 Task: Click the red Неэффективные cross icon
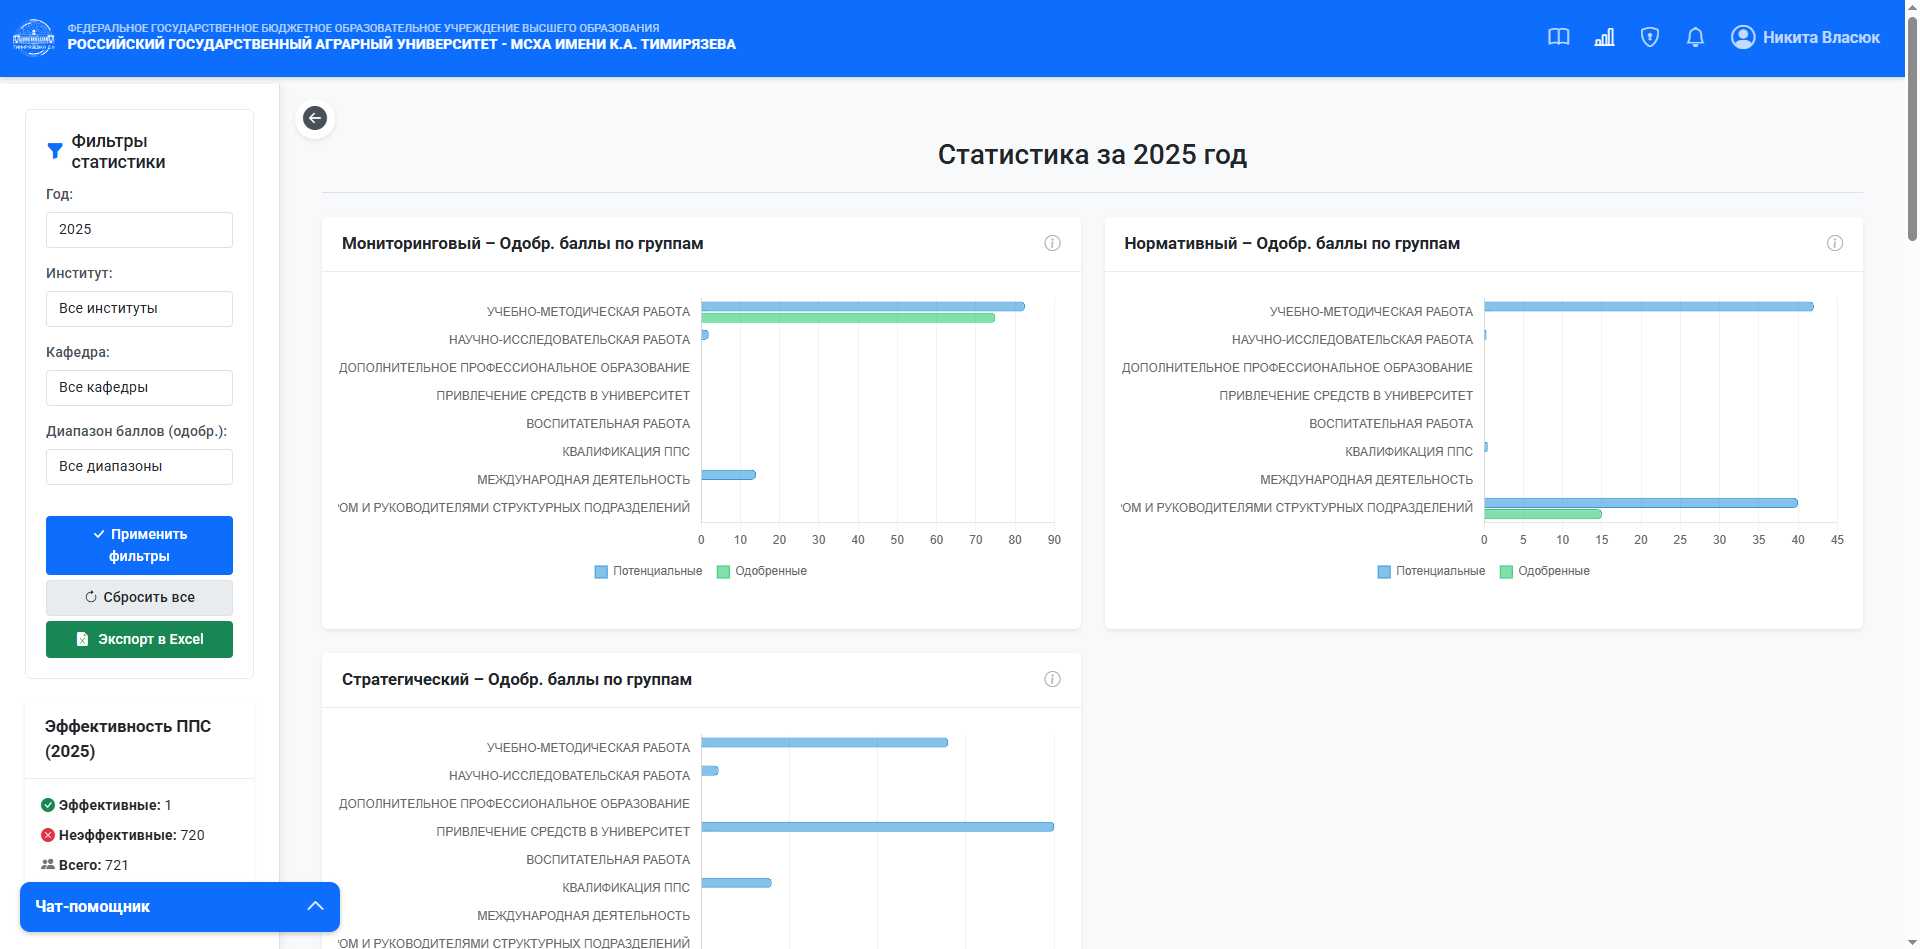pyautogui.click(x=48, y=835)
